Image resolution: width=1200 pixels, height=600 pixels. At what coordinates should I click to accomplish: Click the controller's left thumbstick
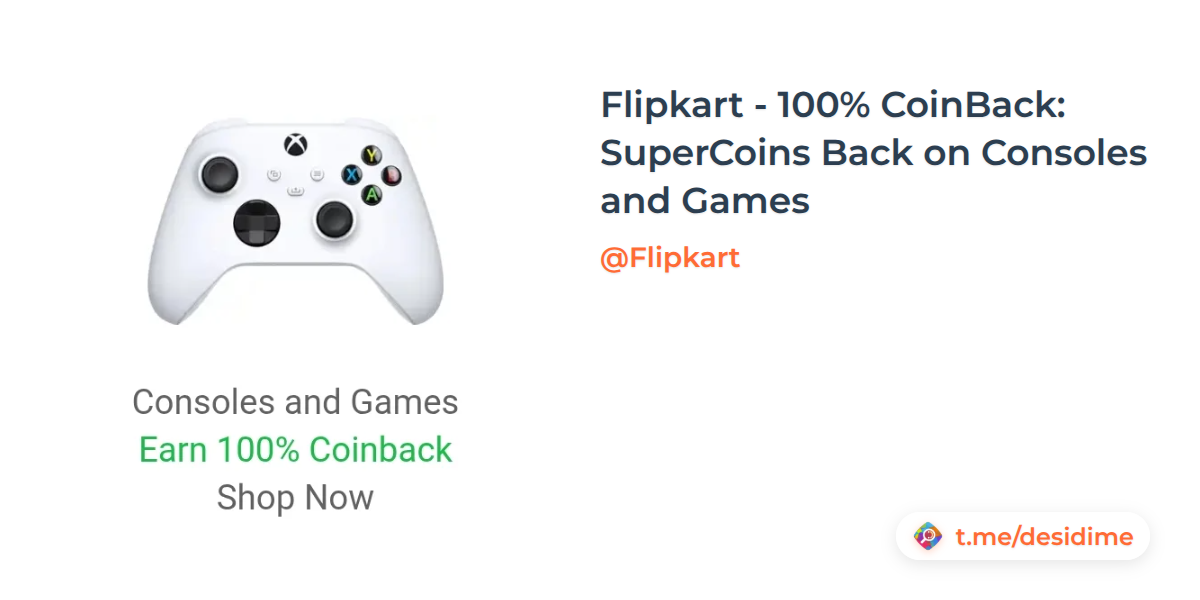tap(218, 175)
